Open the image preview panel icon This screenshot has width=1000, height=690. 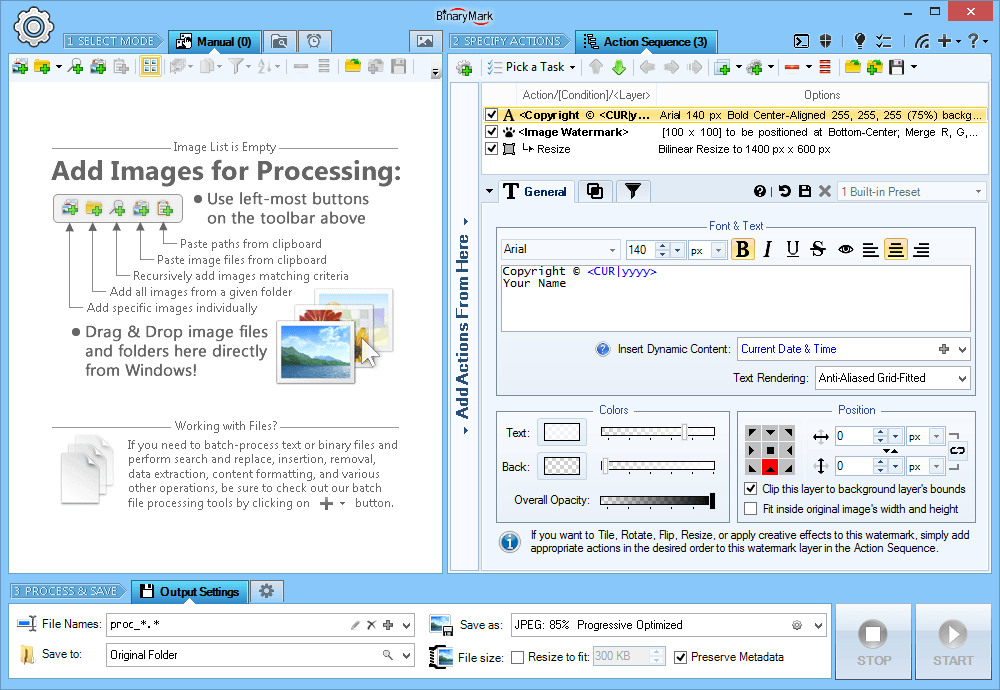(x=425, y=41)
